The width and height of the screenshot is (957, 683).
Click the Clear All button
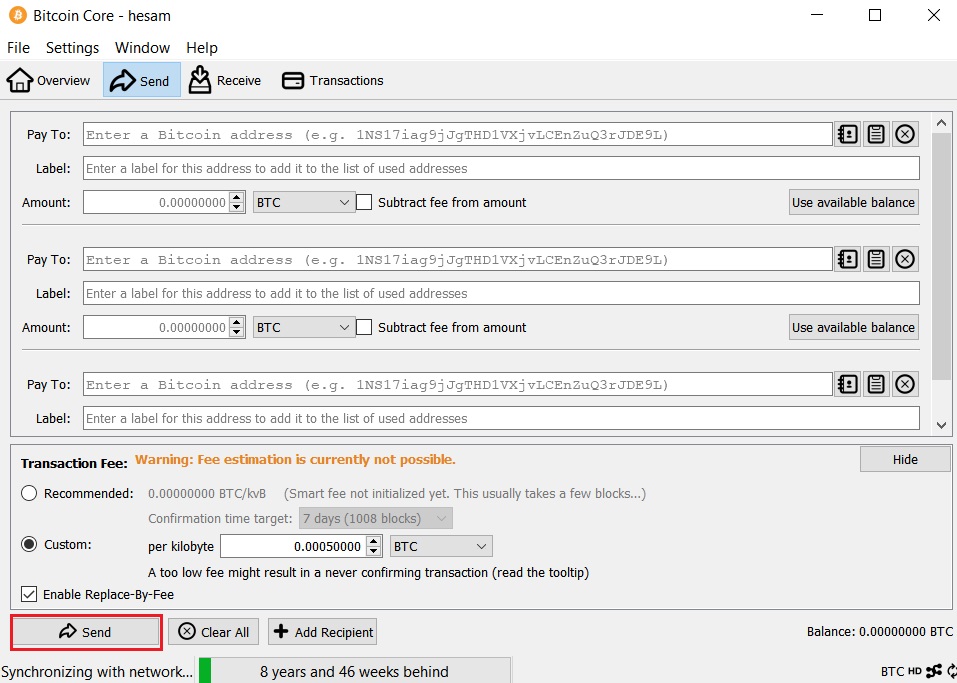click(214, 632)
